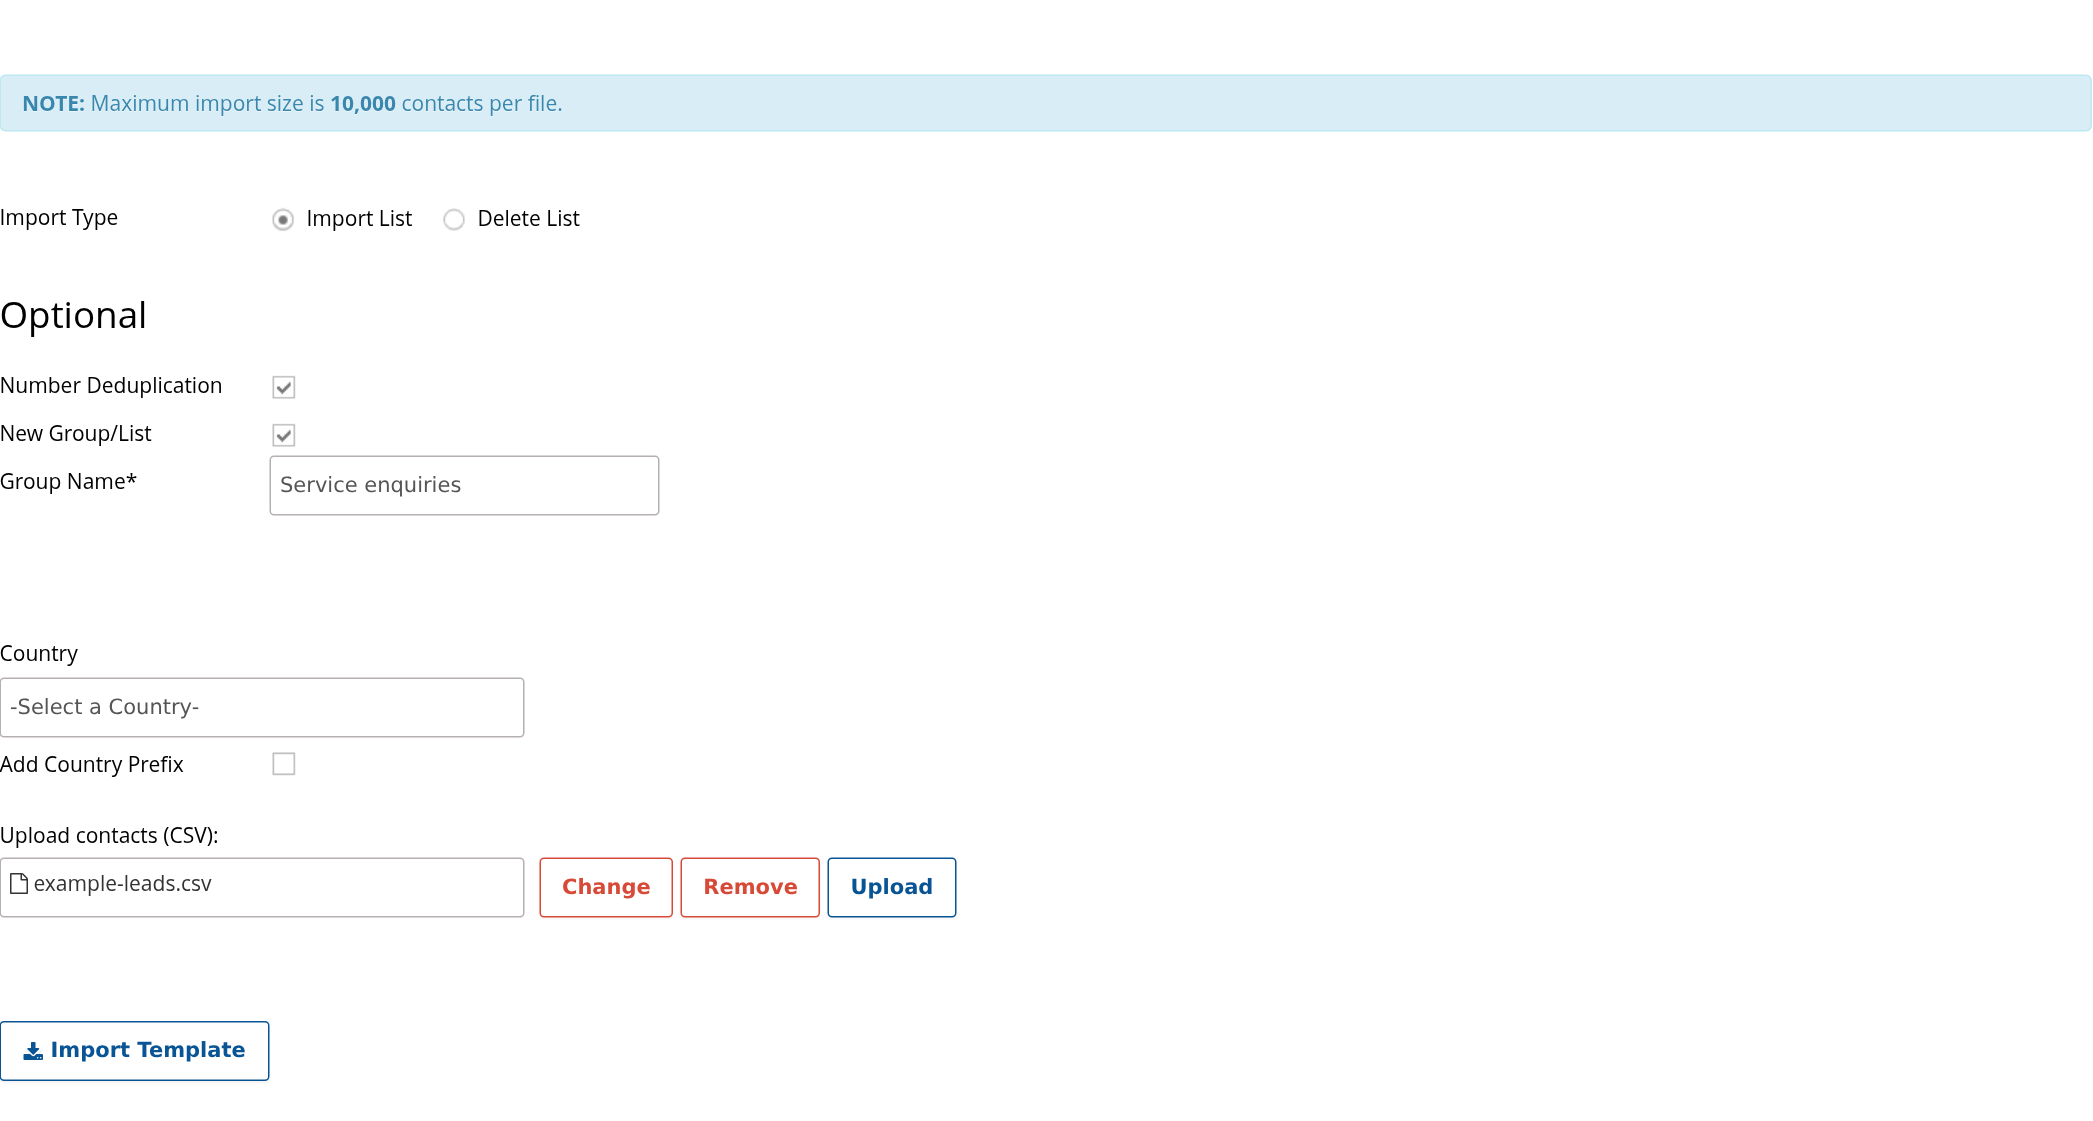Click the maximum import size note
The image size is (2093, 1121).
pyautogui.click(x=1046, y=103)
